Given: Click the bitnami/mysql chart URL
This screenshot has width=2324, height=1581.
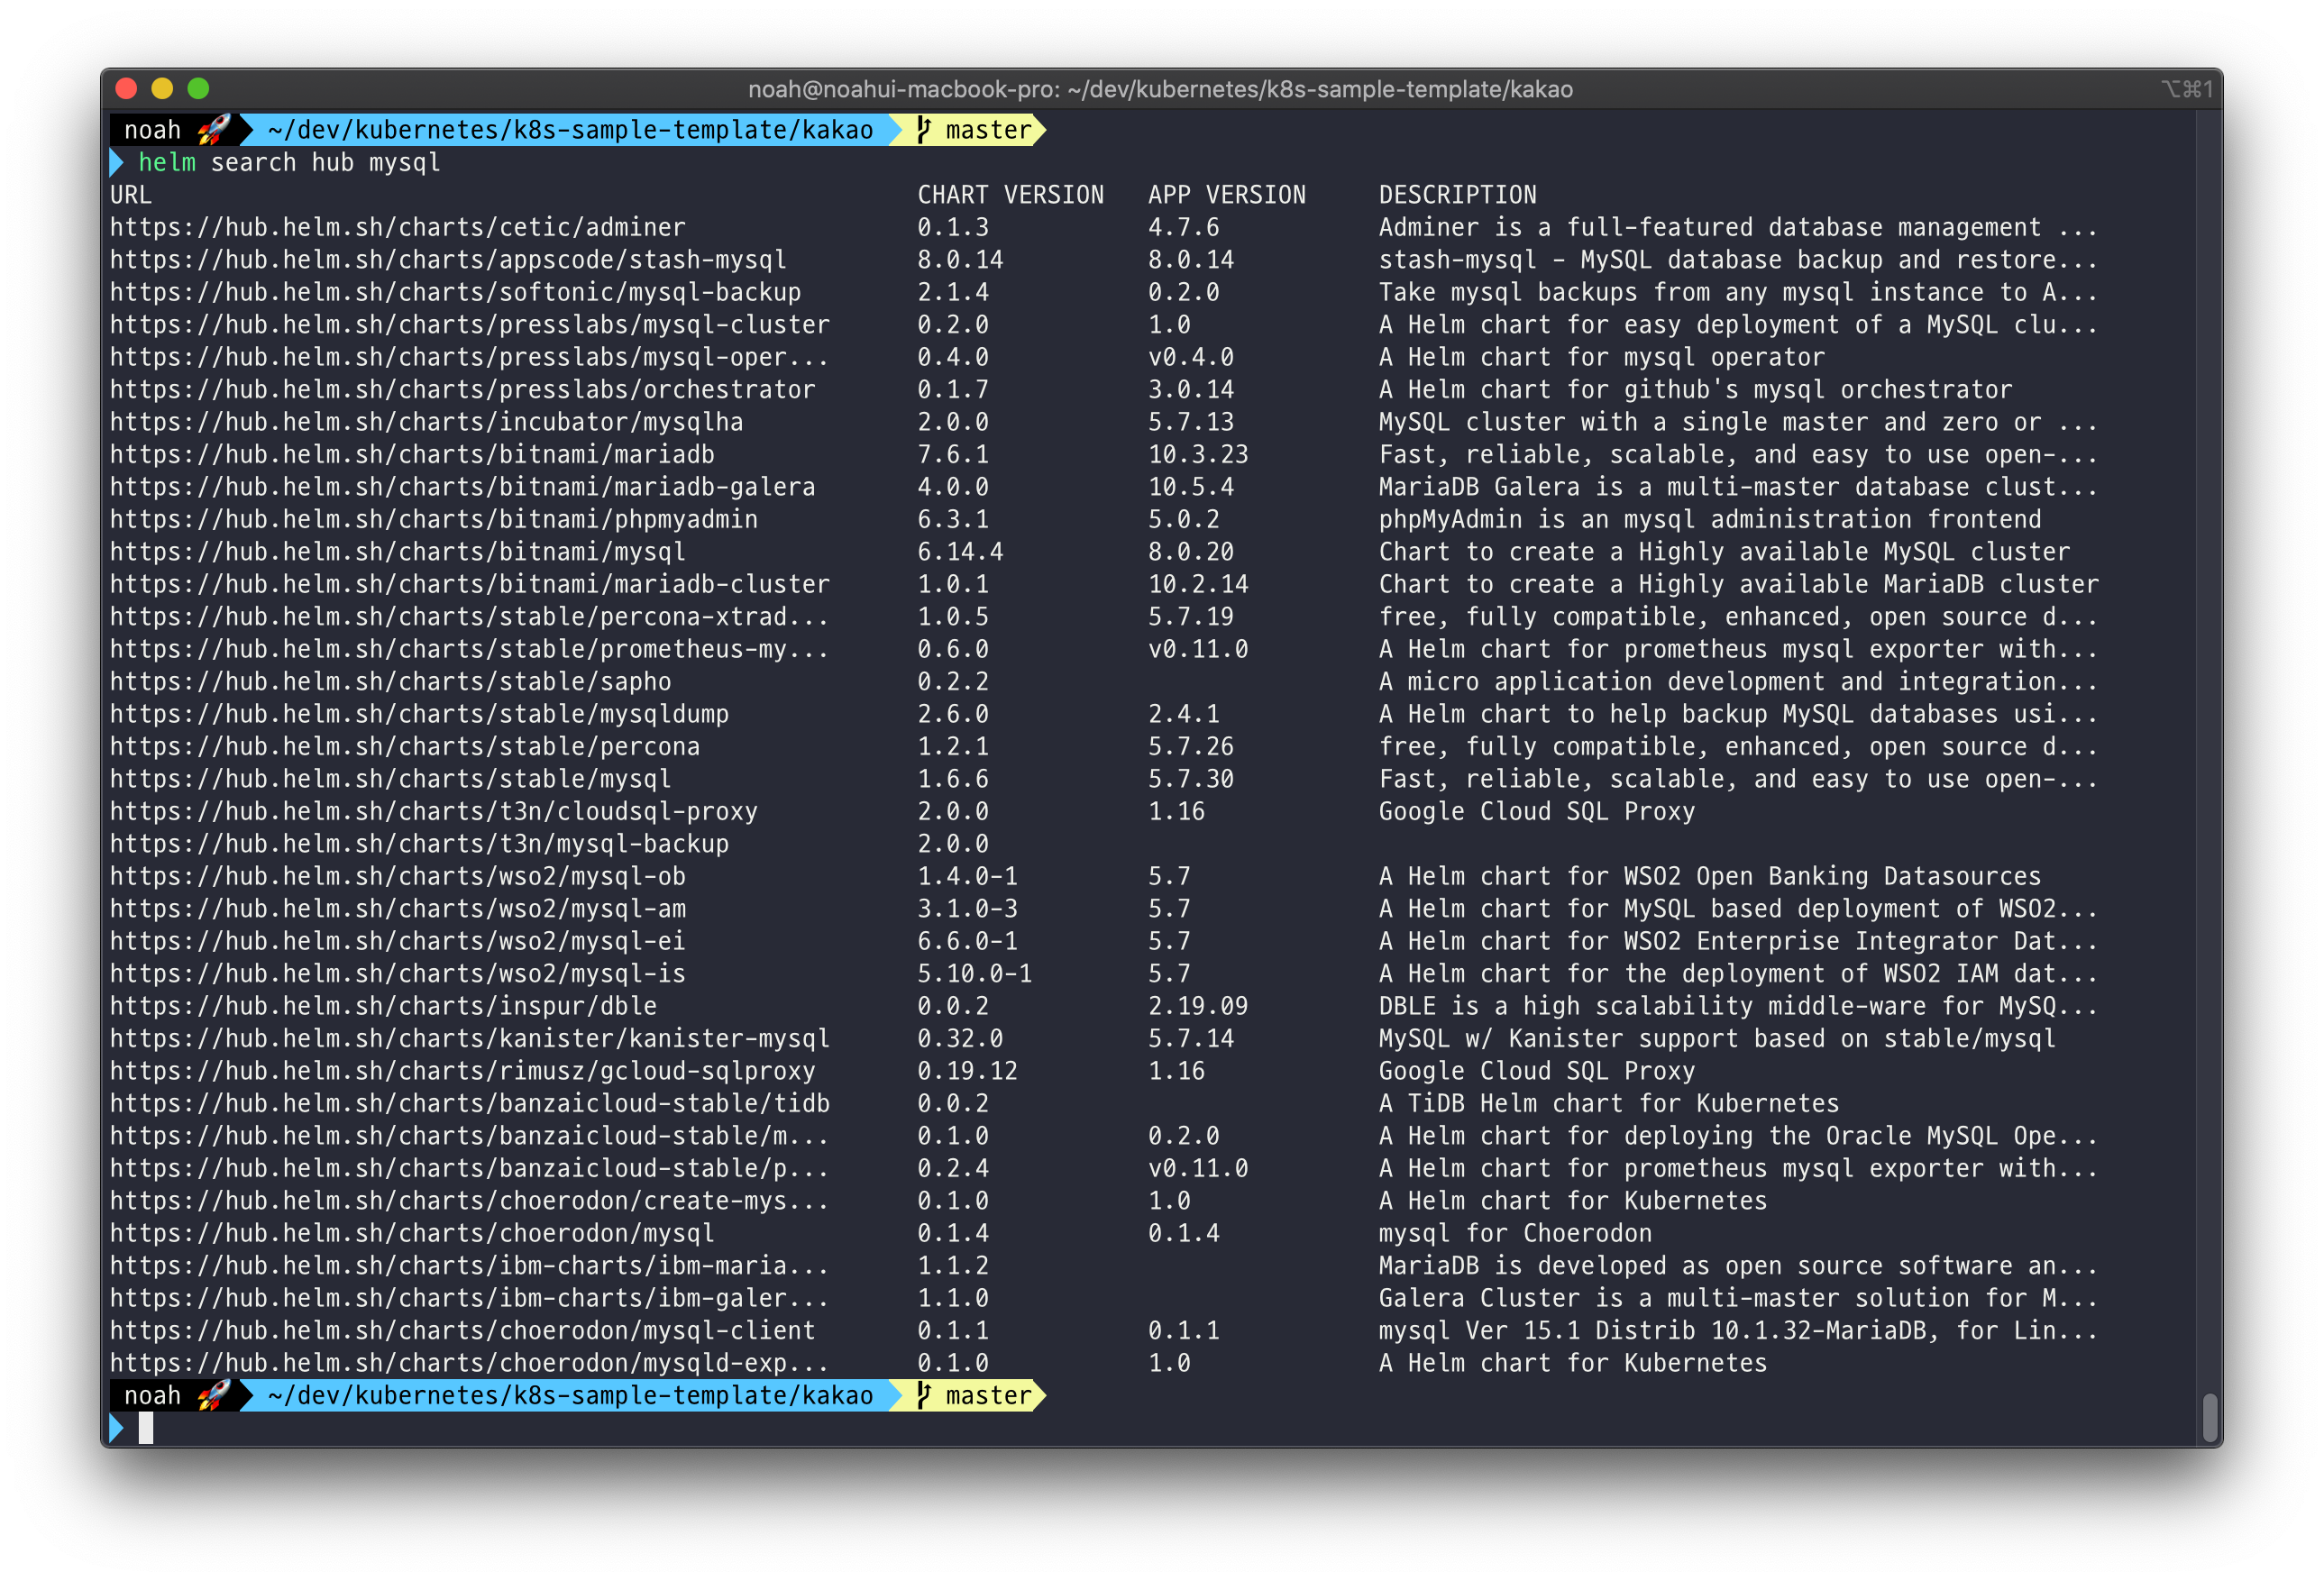Looking at the screenshot, I should coord(397,552).
